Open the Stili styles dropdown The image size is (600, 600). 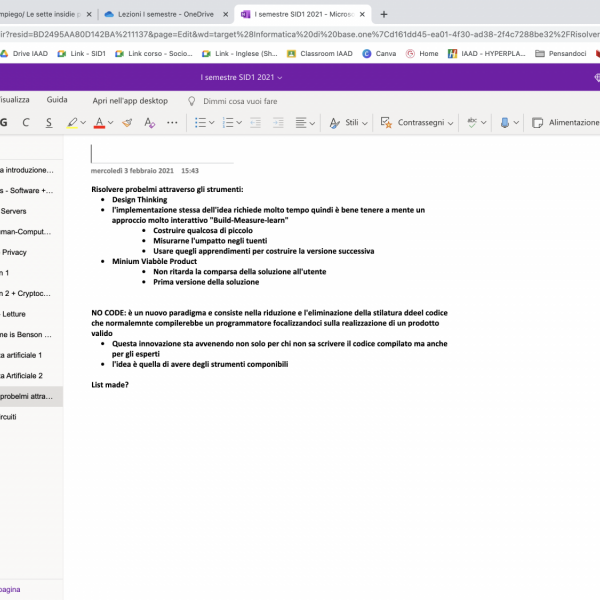pos(348,122)
